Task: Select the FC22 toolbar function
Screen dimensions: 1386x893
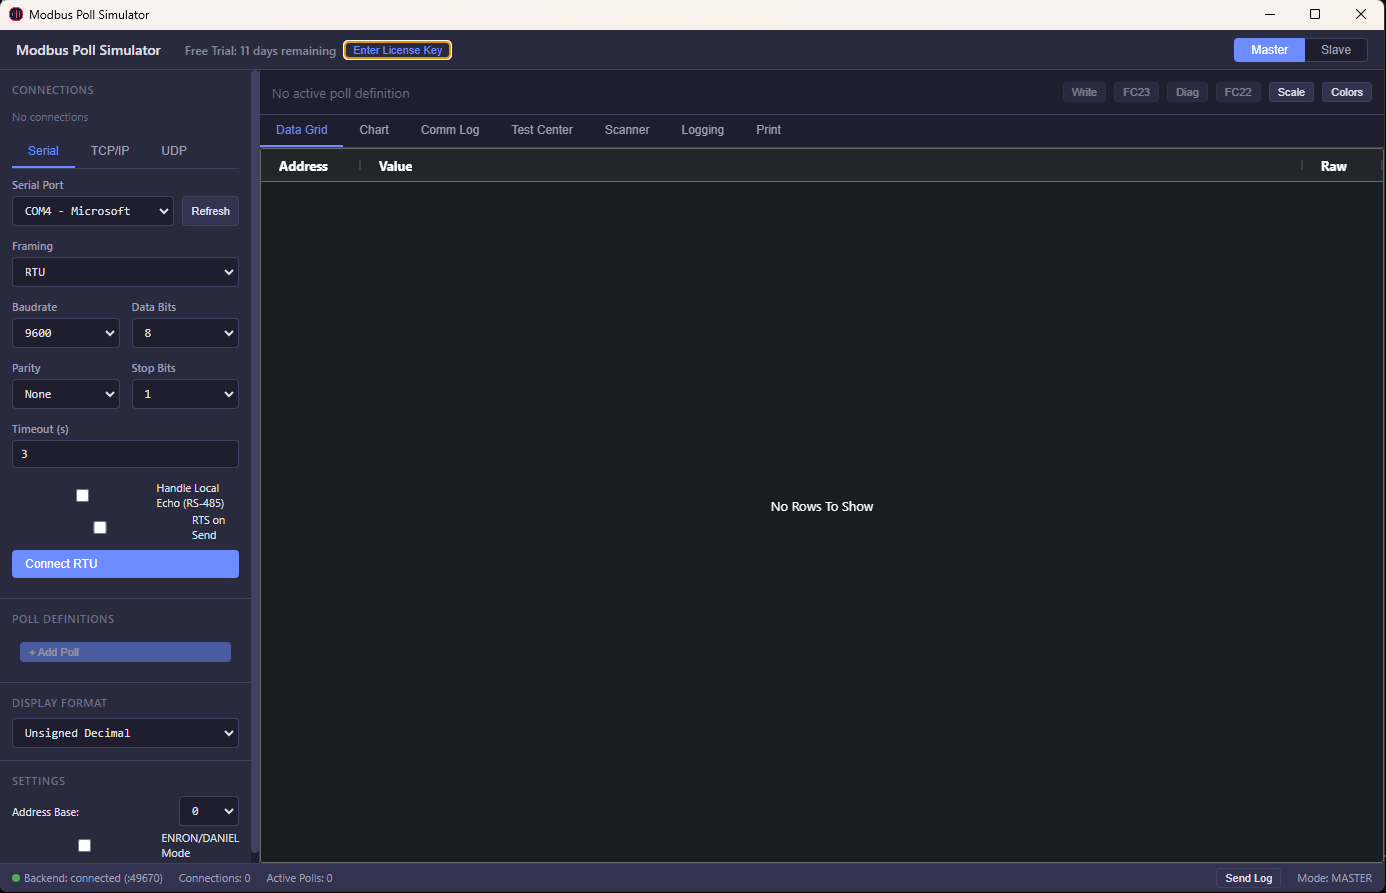Action: point(1238,91)
